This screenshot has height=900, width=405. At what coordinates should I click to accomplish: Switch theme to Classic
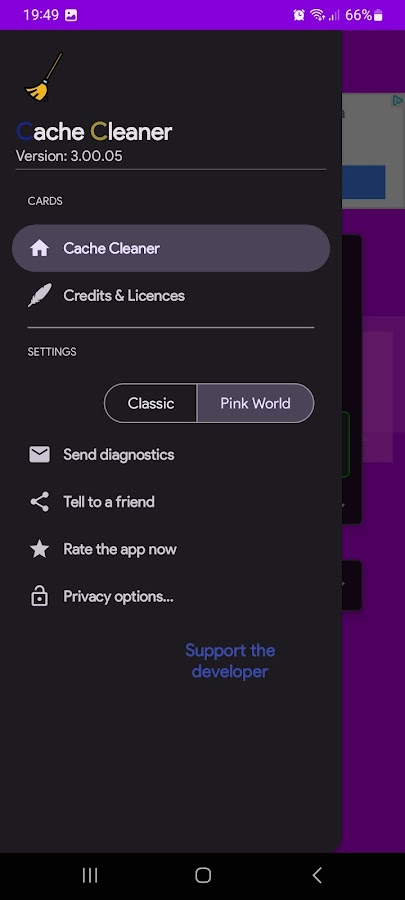151,403
